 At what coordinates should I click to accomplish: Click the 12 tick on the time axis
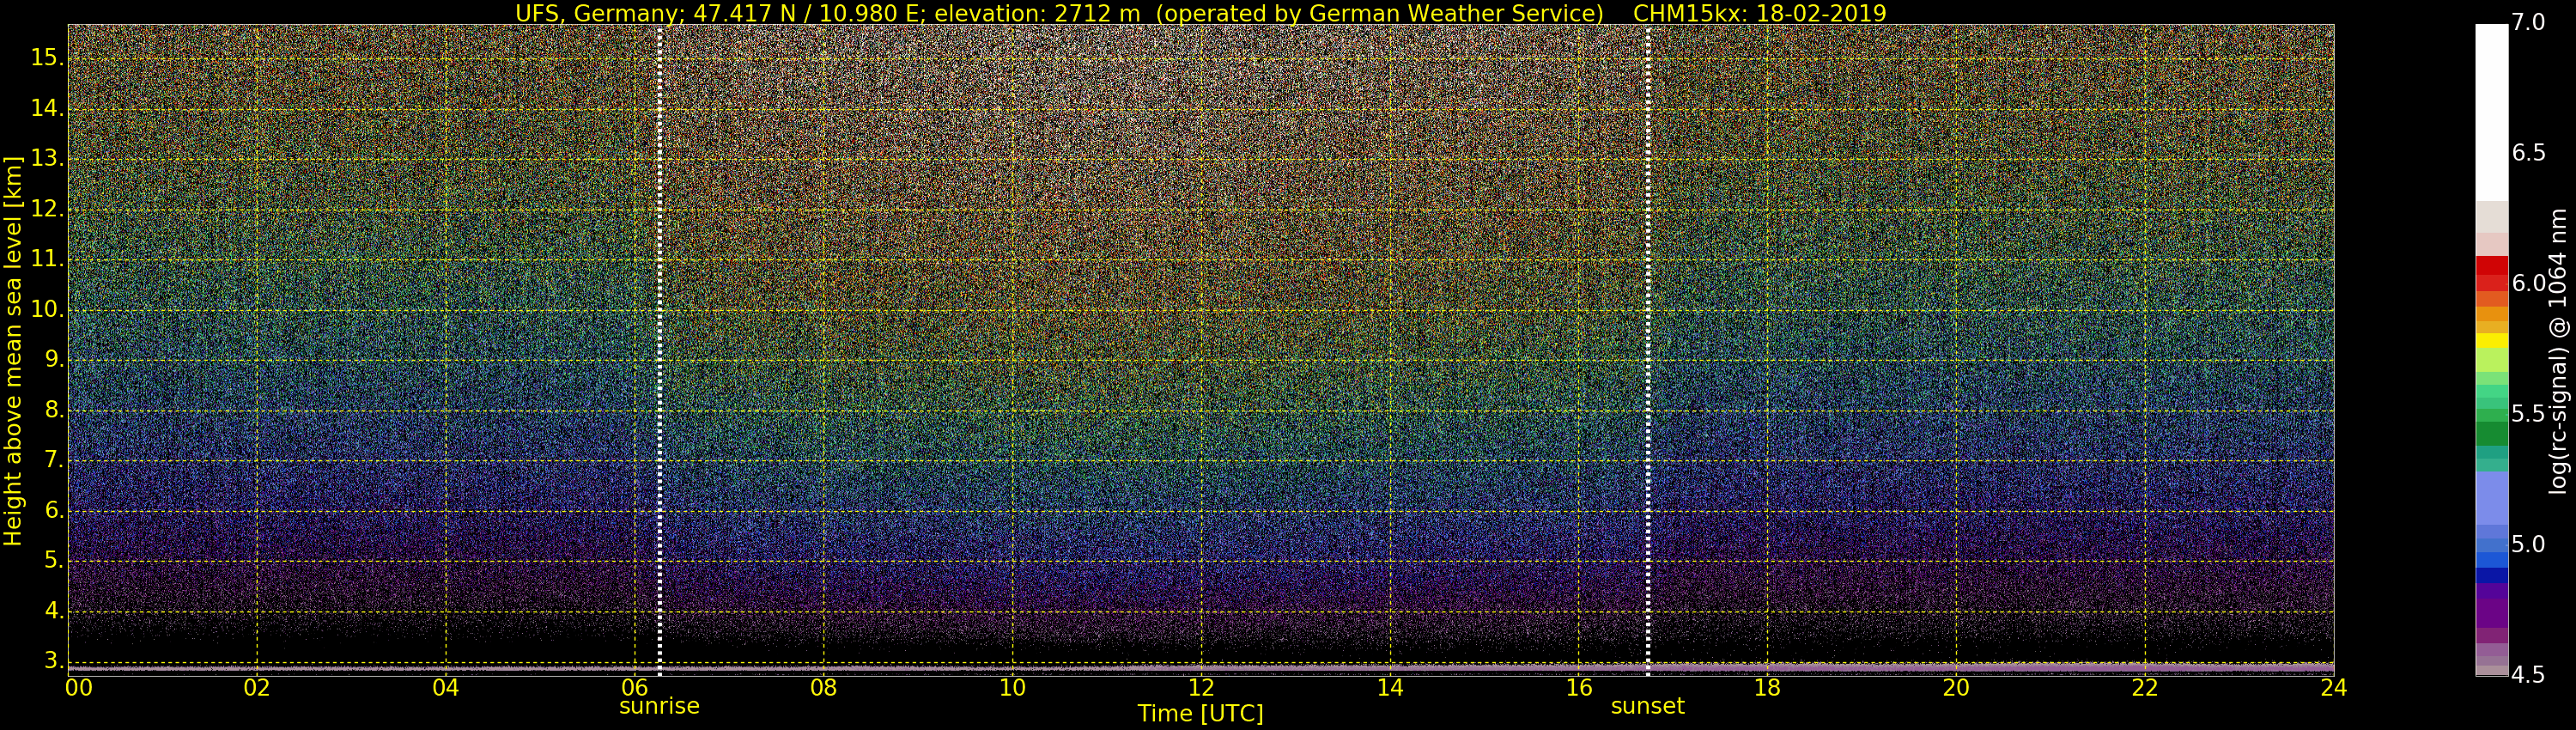(1201, 688)
